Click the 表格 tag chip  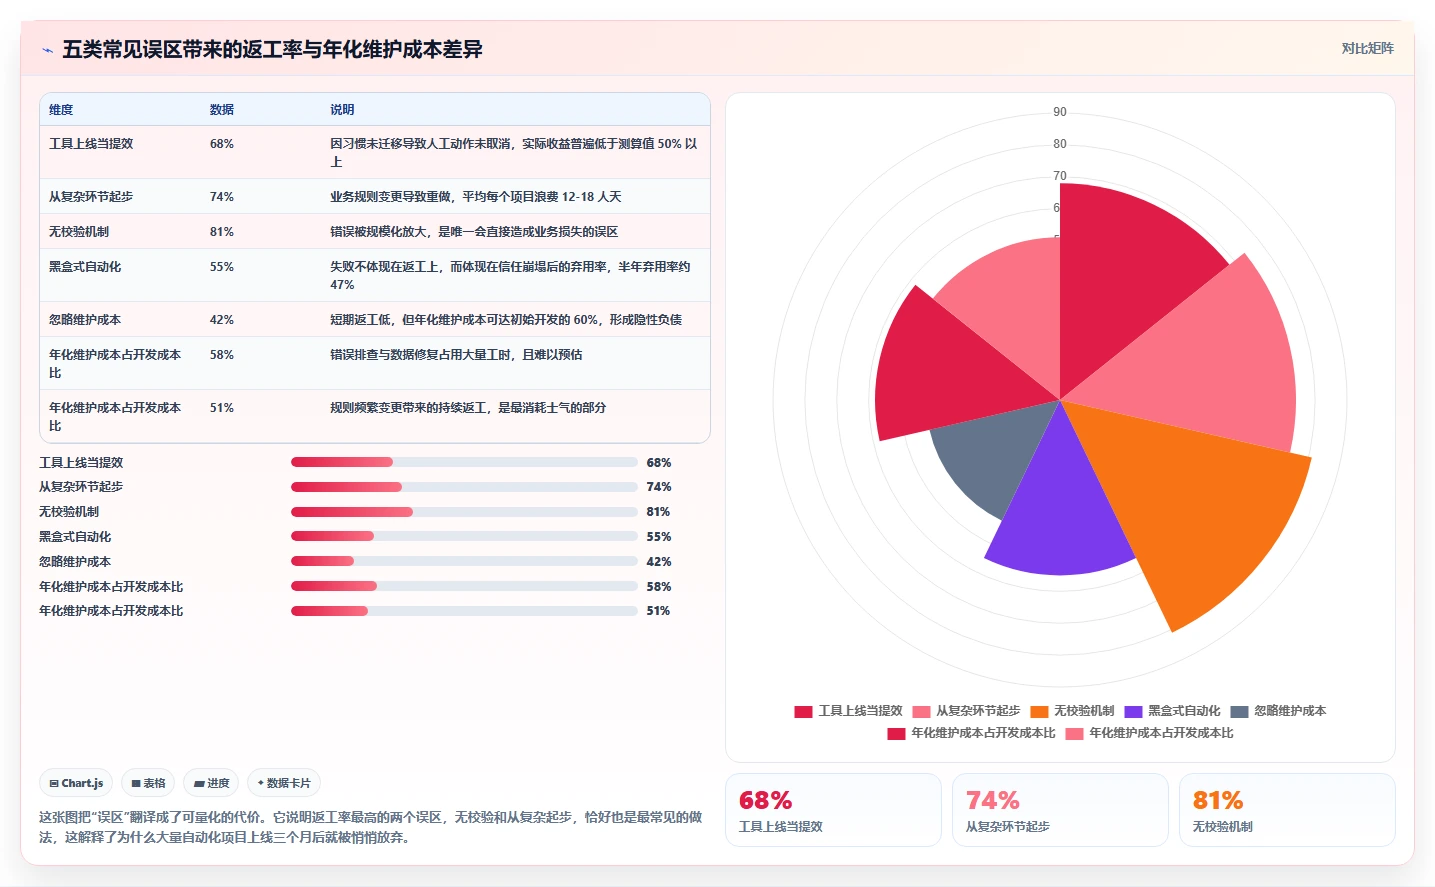click(x=148, y=783)
